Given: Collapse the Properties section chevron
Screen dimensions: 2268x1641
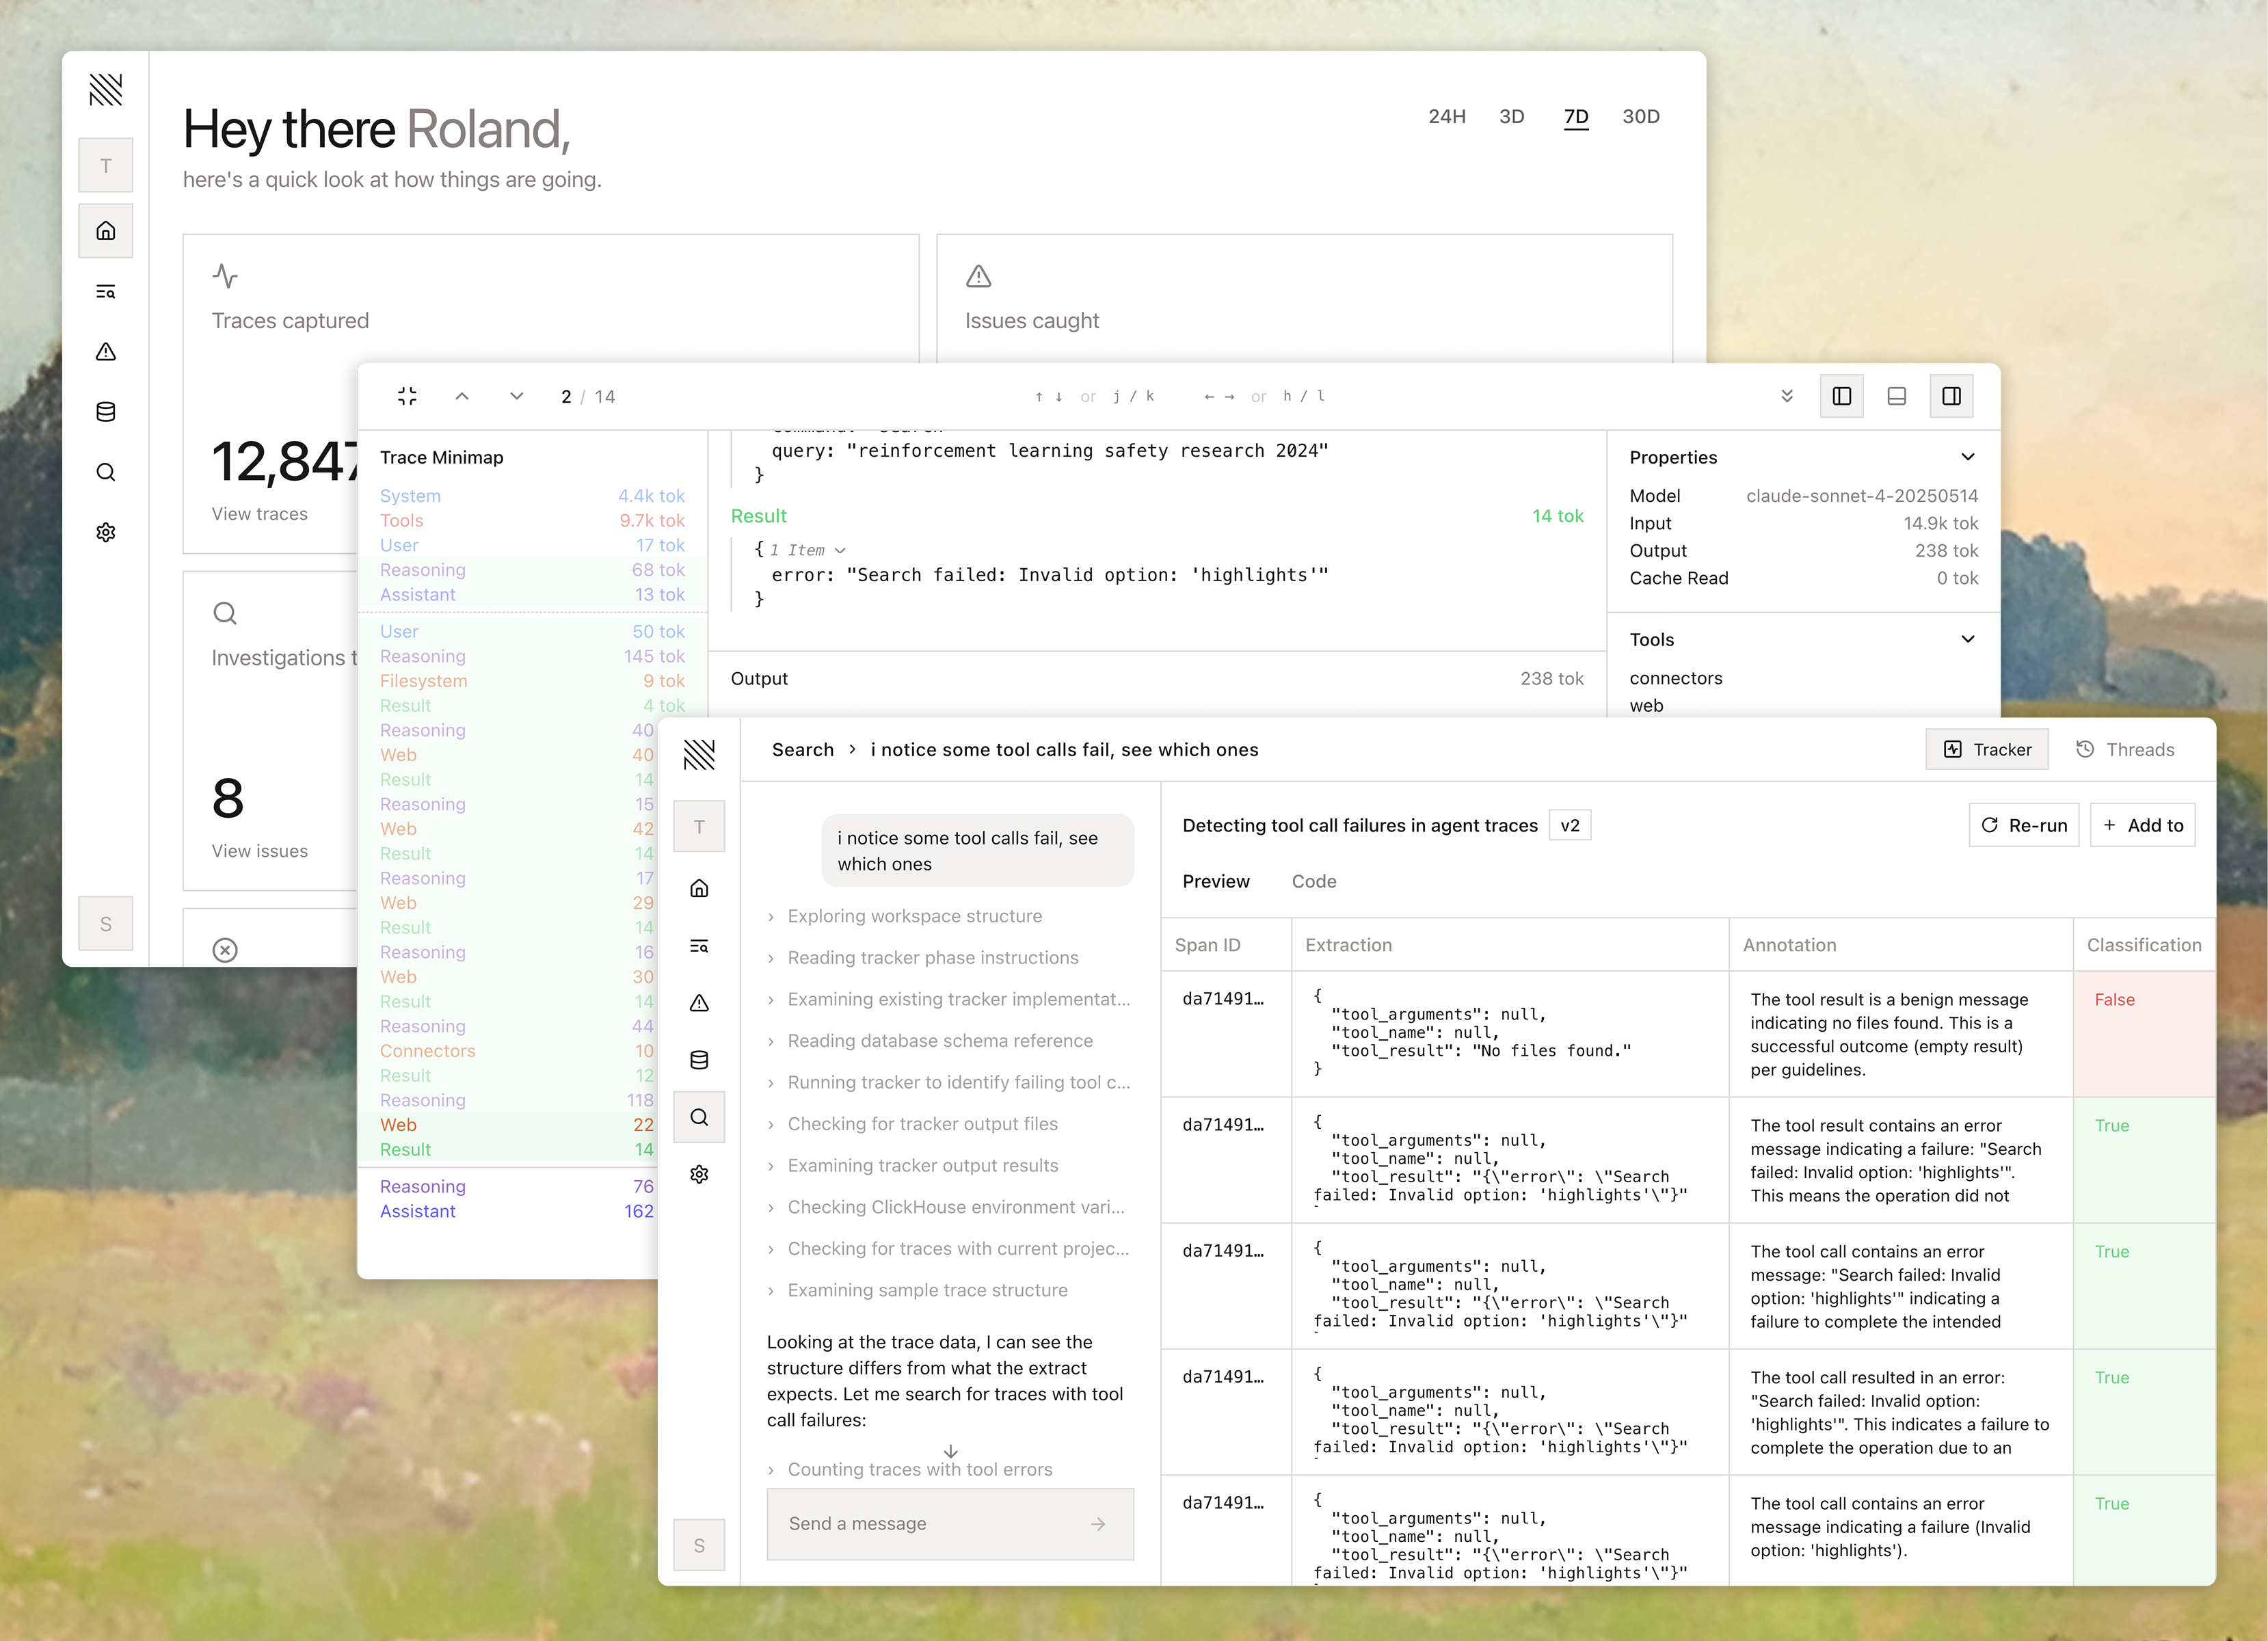Looking at the screenshot, I should click(1968, 457).
